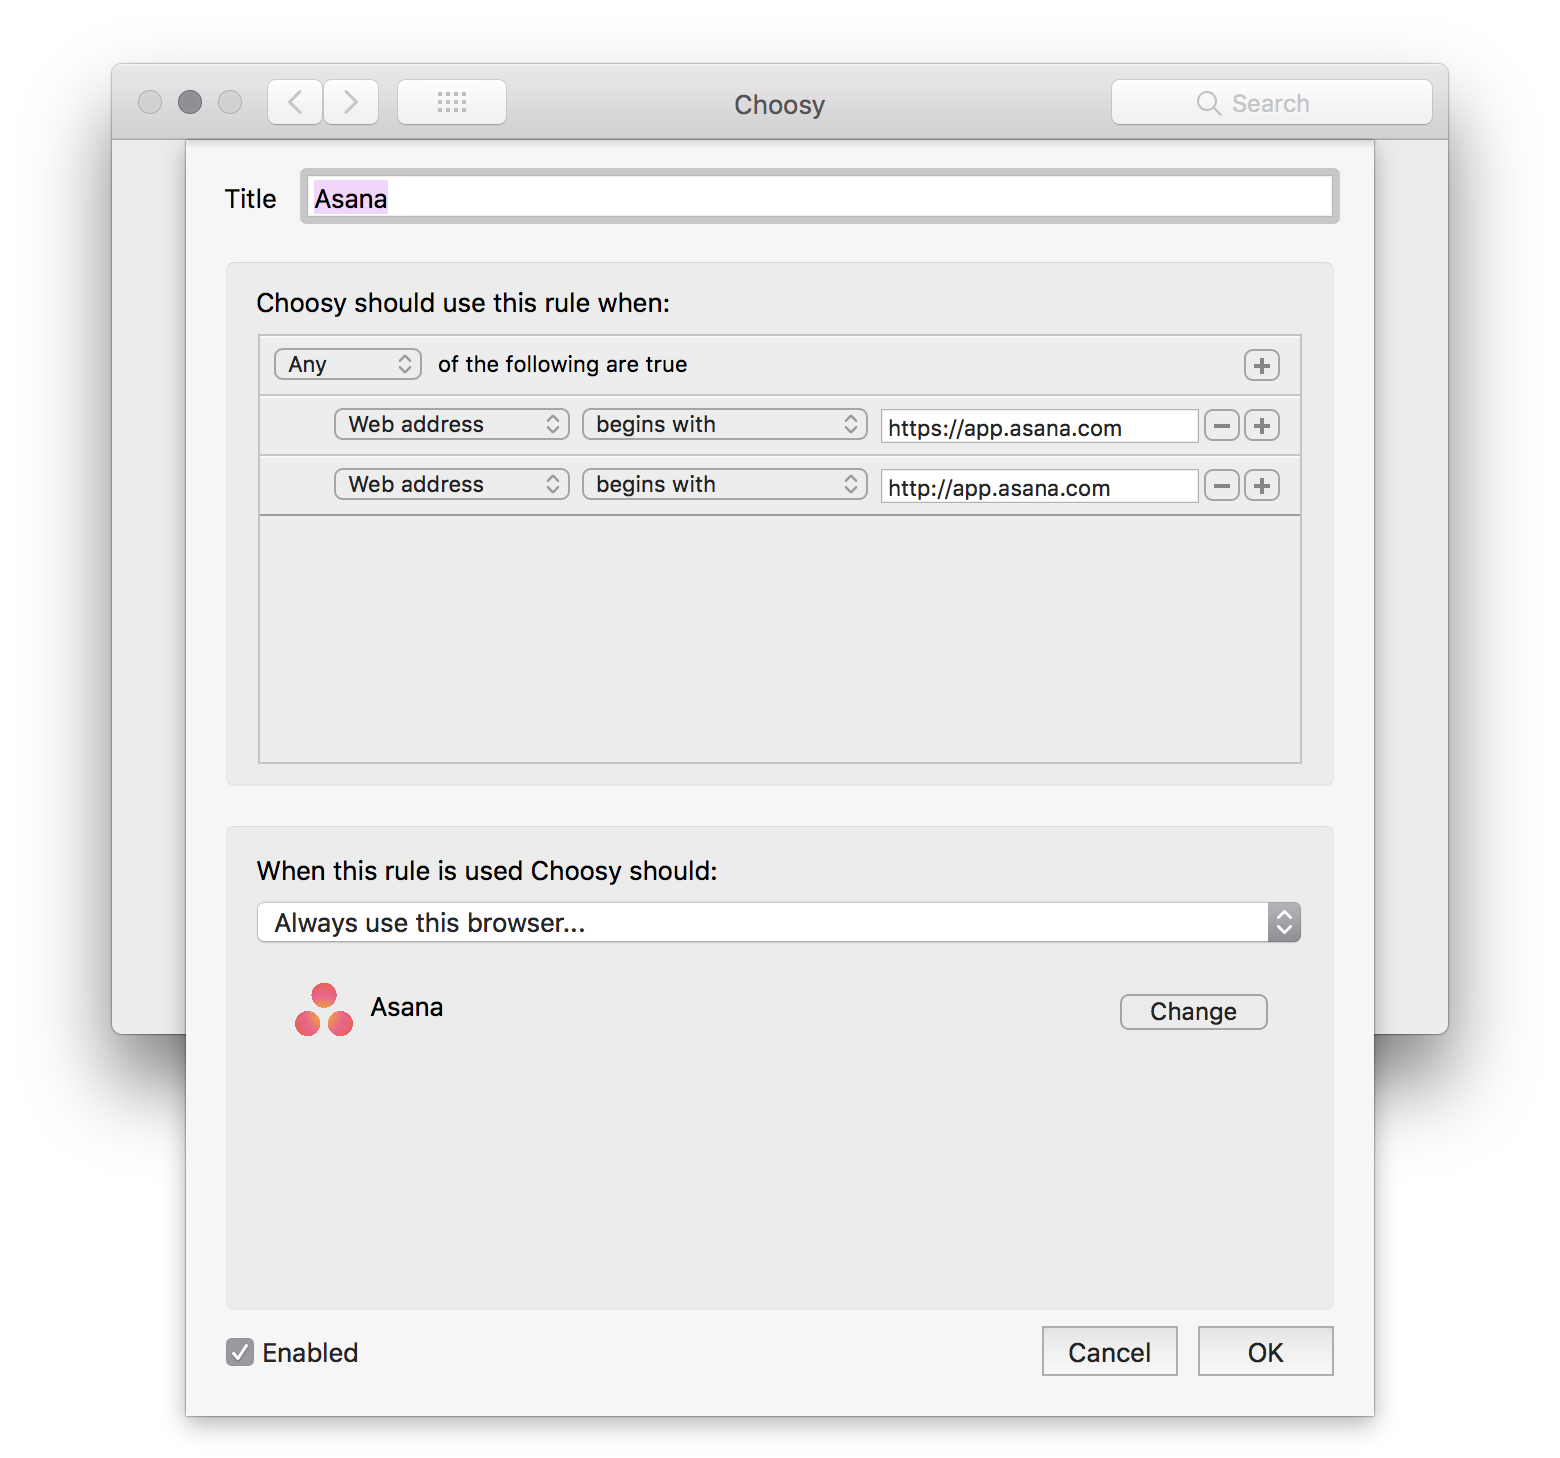Click the back navigation arrow in toolbar
Screen dimensions: 1560x1458
[x=295, y=102]
